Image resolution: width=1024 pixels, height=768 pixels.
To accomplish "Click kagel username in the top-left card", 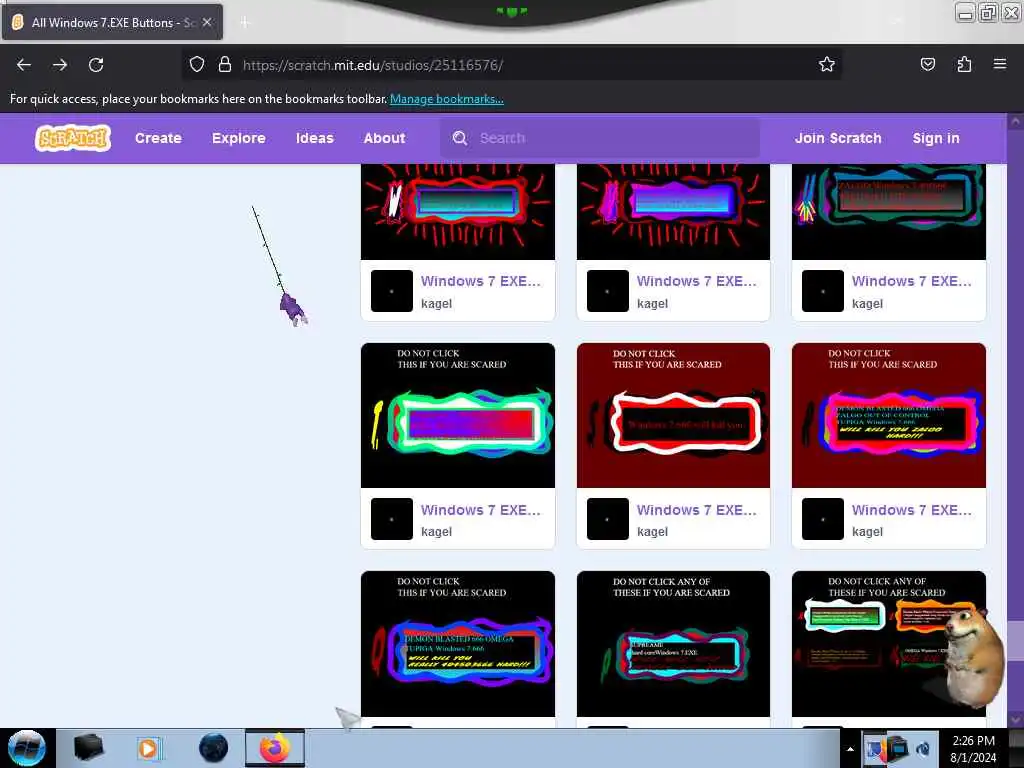I will (436, 304).
